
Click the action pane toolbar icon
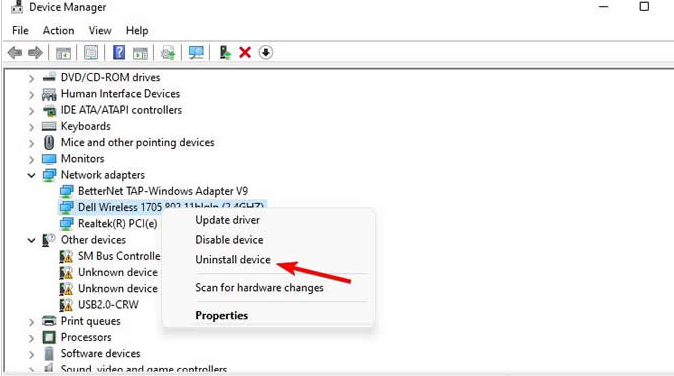tap(140, 53)
